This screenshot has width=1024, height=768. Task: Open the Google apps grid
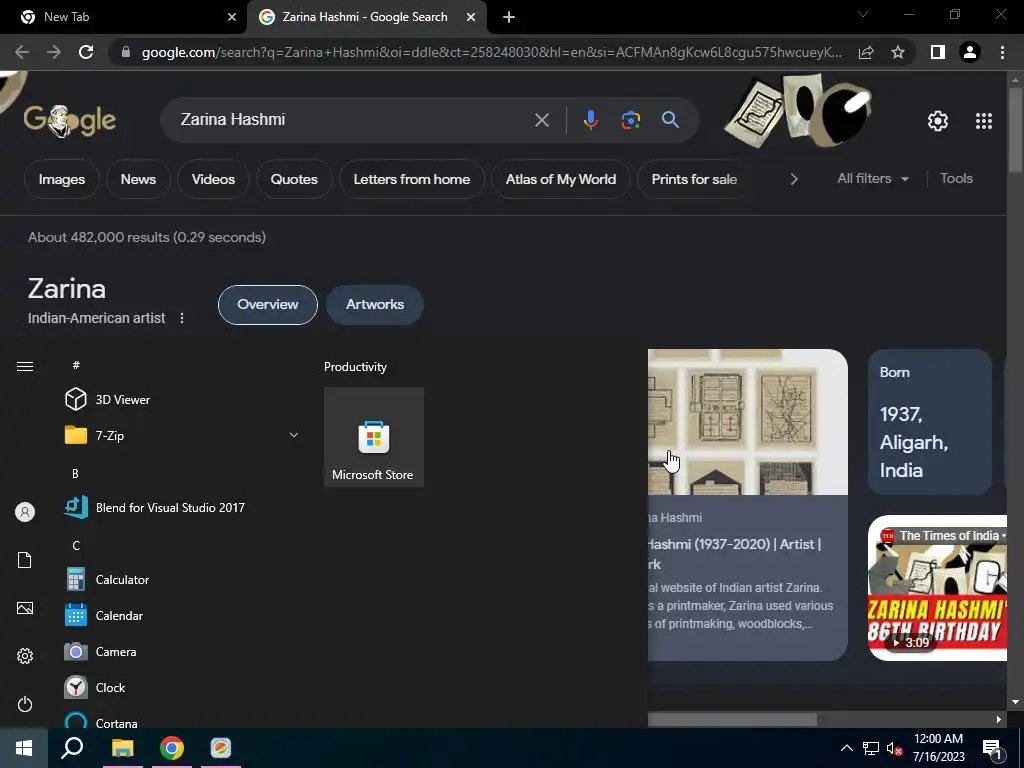[984, 121]
